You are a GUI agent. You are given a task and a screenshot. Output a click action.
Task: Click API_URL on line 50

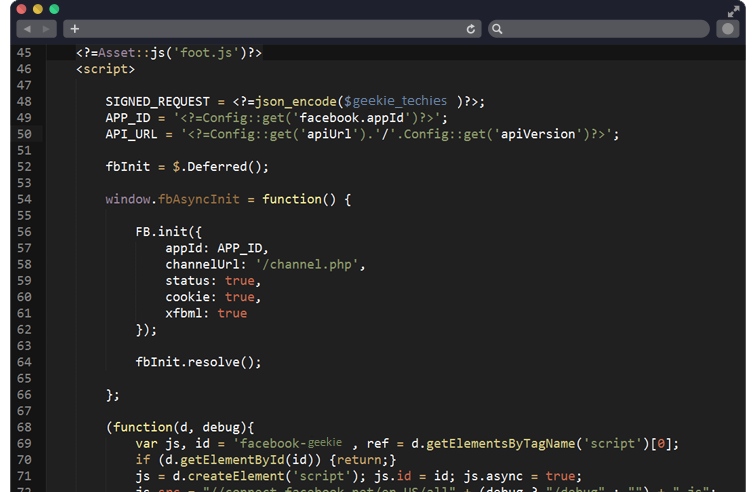[x=132, y=134]
